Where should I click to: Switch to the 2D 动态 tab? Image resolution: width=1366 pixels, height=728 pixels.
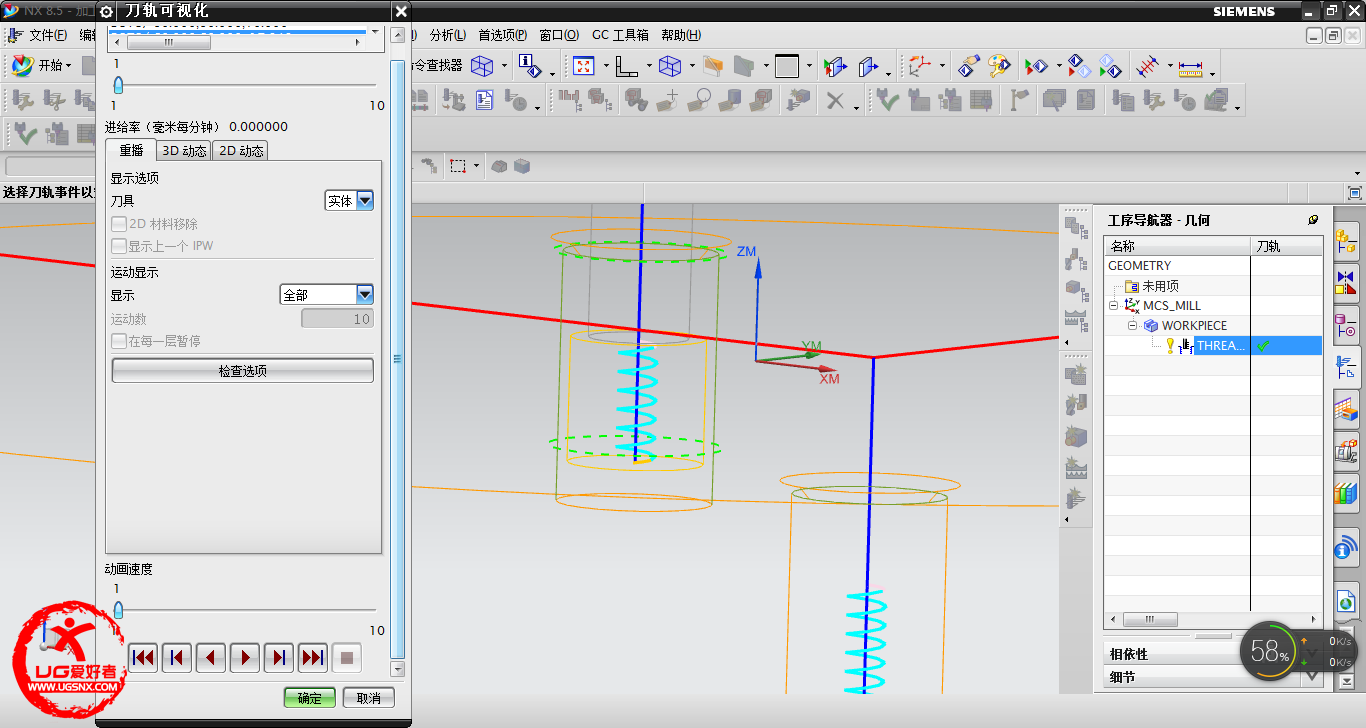(241, 151)
